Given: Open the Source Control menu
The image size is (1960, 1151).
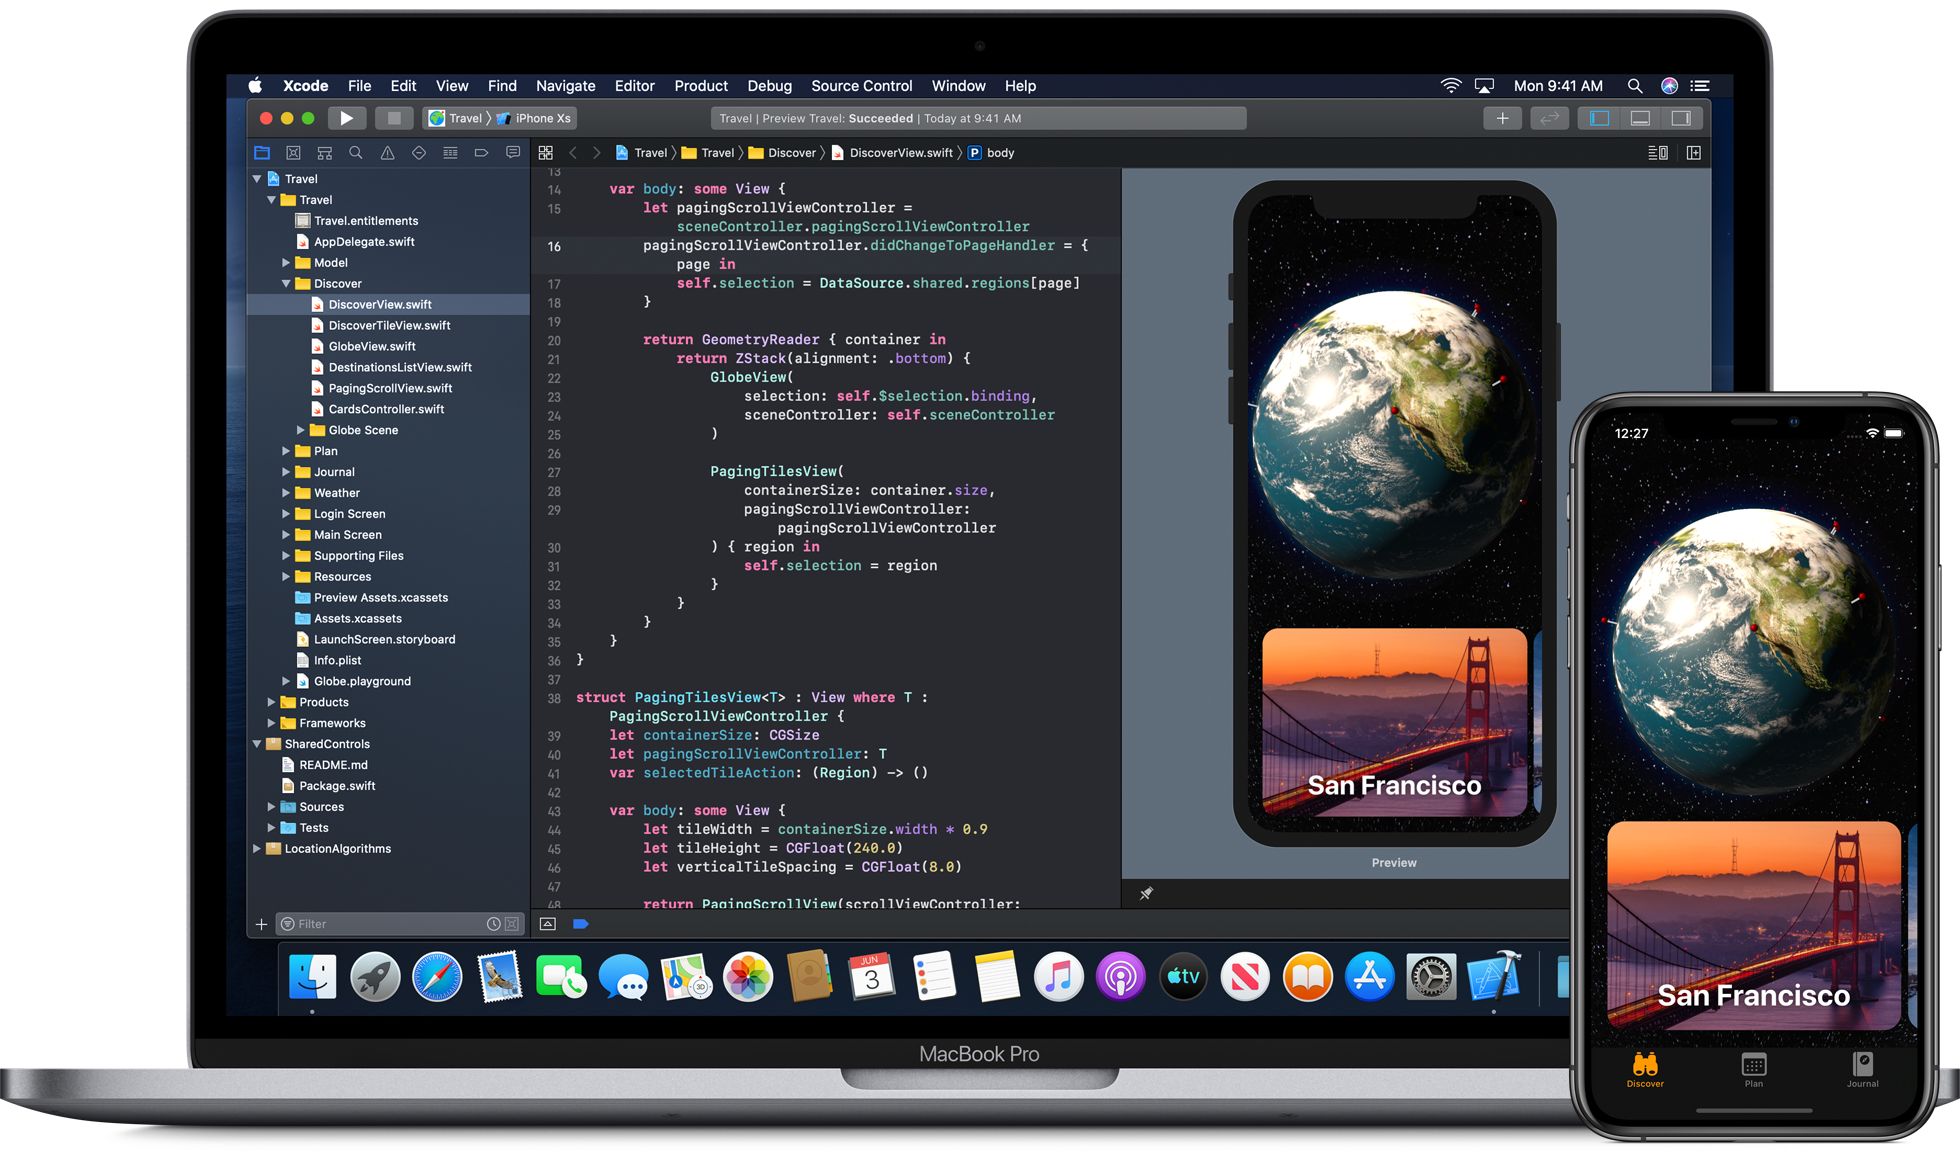Looking at the screenshot, I should (x=861, y=86).
